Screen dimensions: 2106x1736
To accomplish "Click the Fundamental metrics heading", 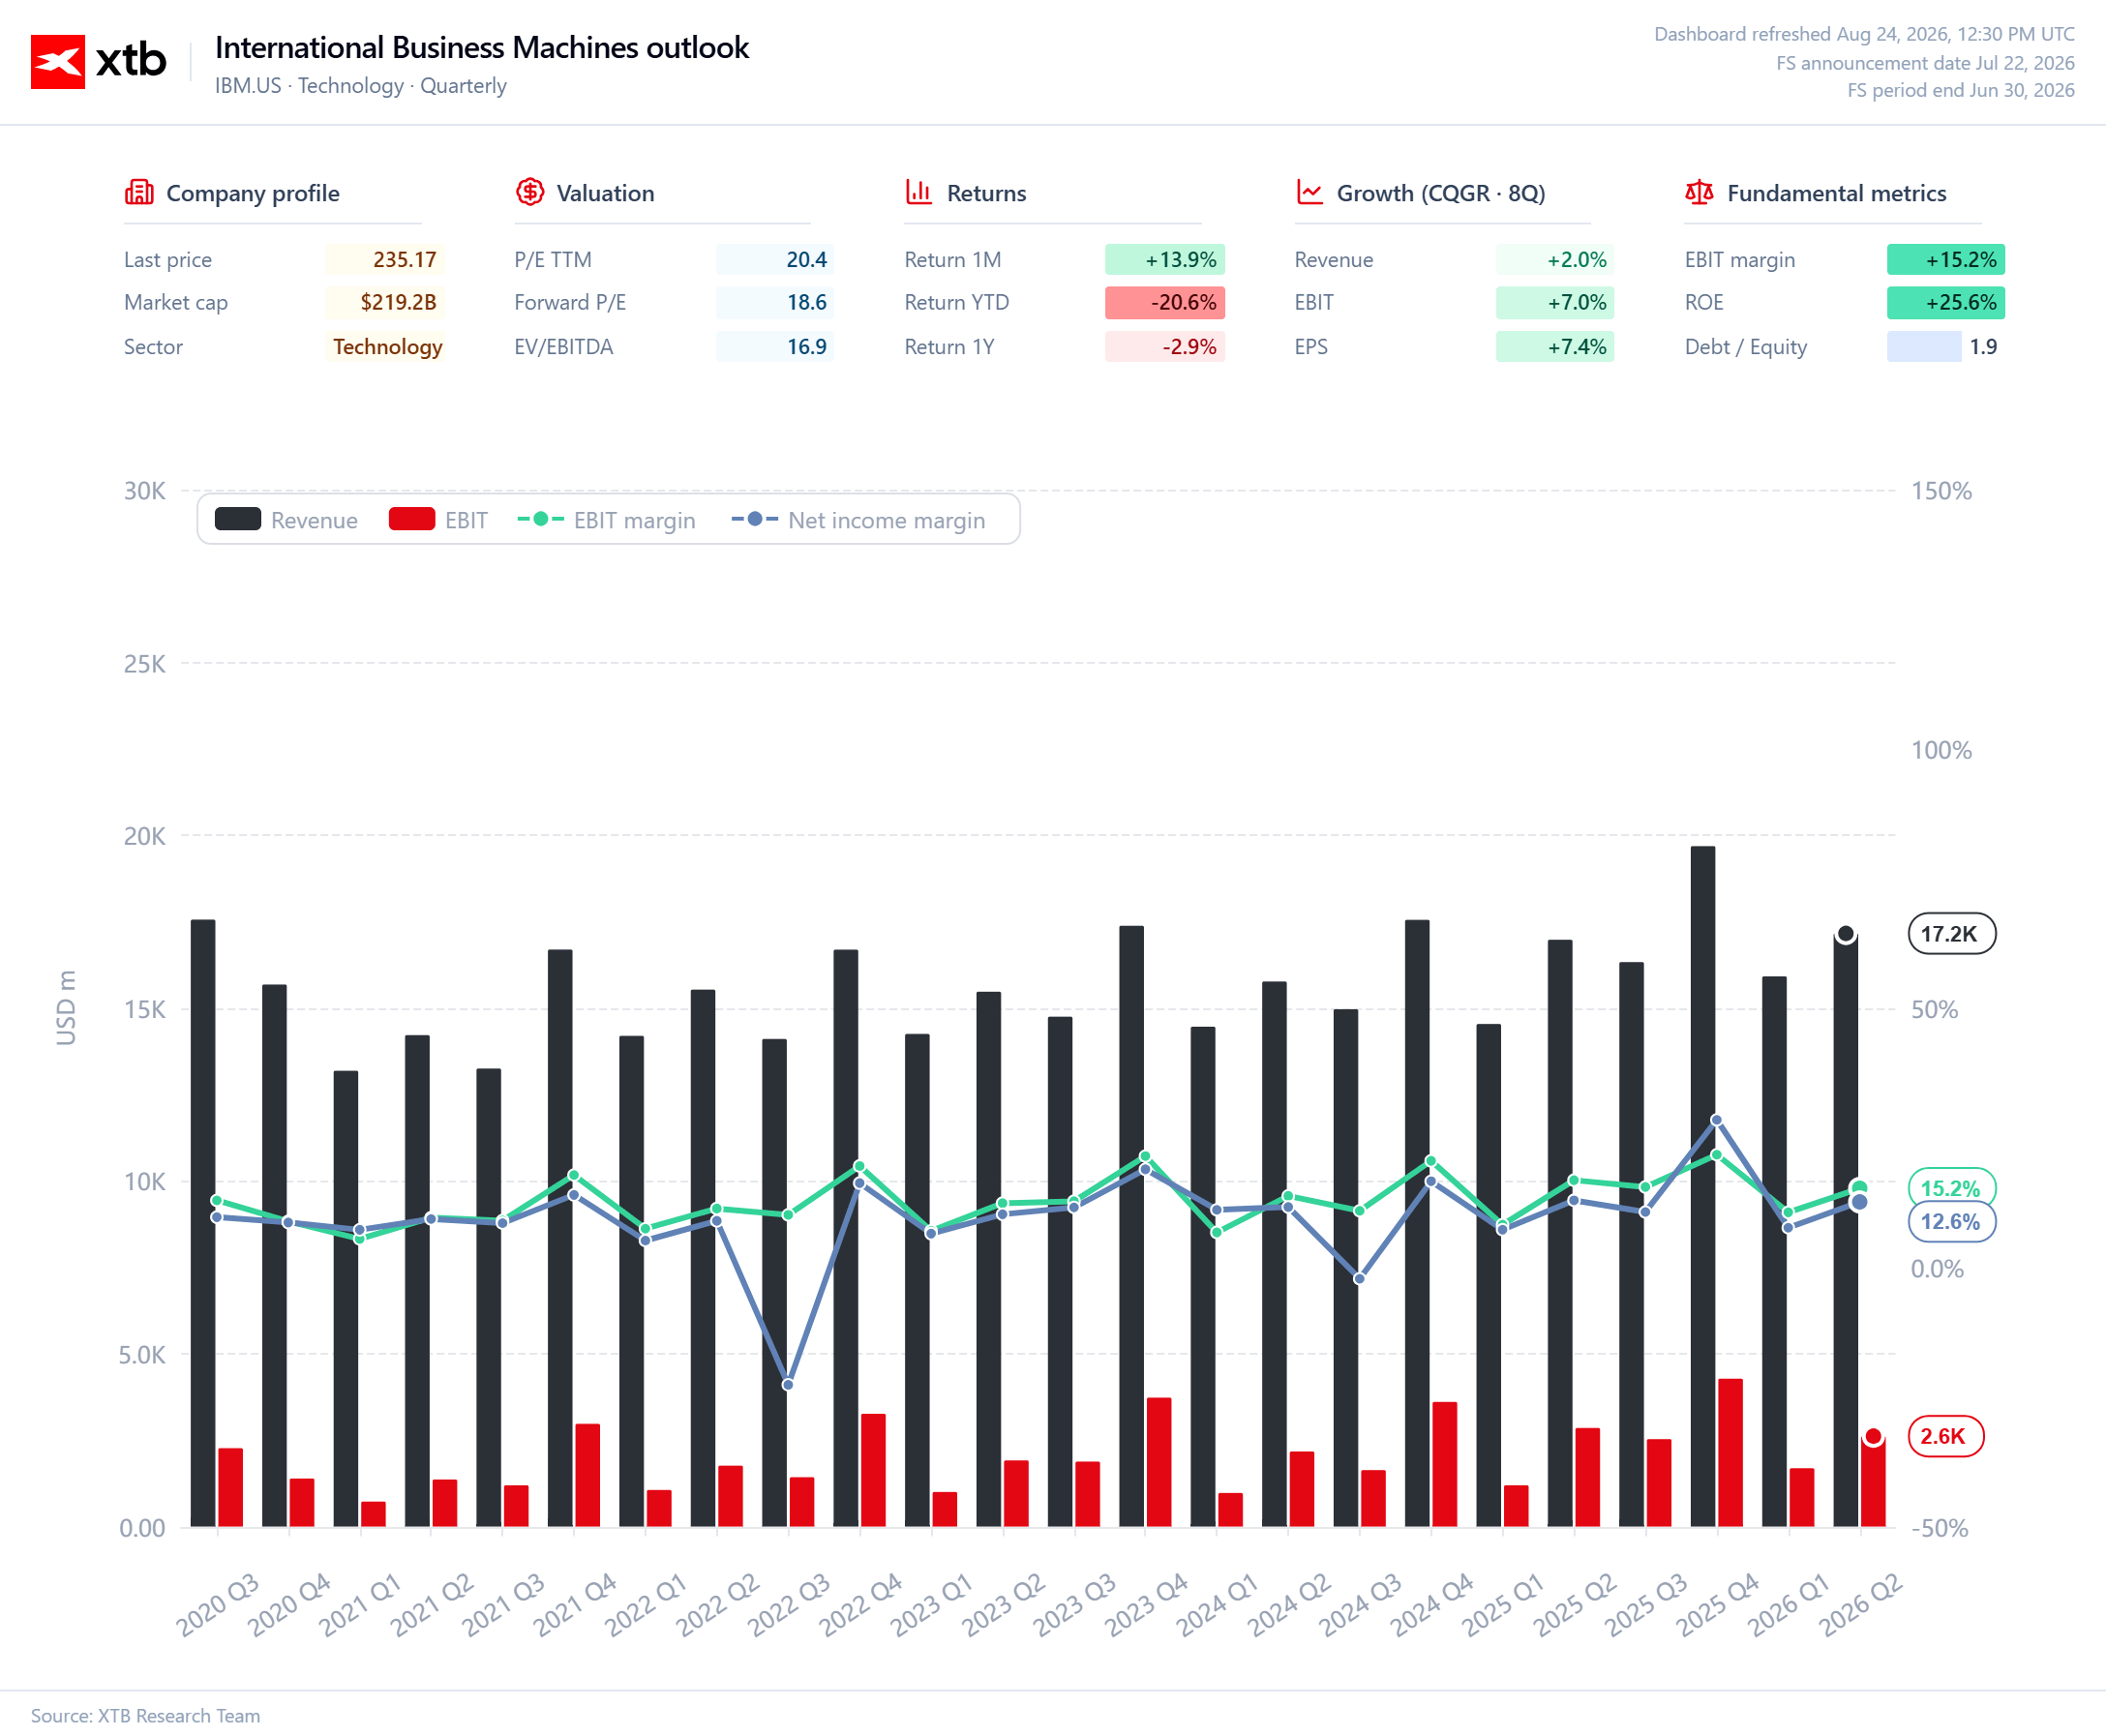I will pyautogui.click(x=1837, y=193).
